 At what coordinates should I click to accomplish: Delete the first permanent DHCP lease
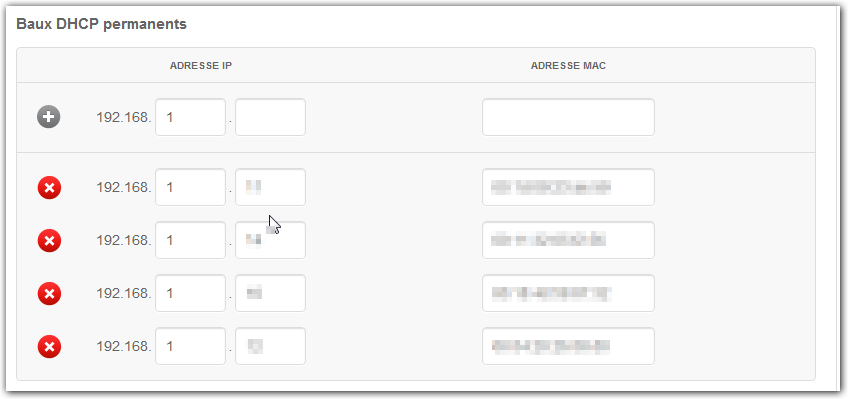[x=49, y=188]
